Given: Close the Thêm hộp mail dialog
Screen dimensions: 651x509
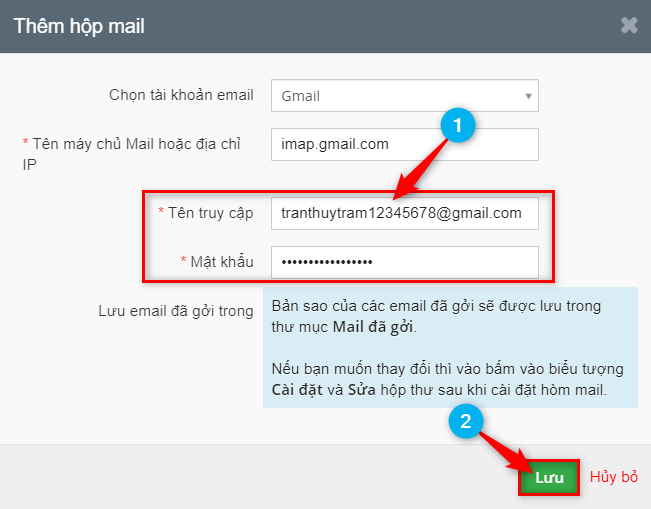Looking at the screenshot, I should point(629,26).
